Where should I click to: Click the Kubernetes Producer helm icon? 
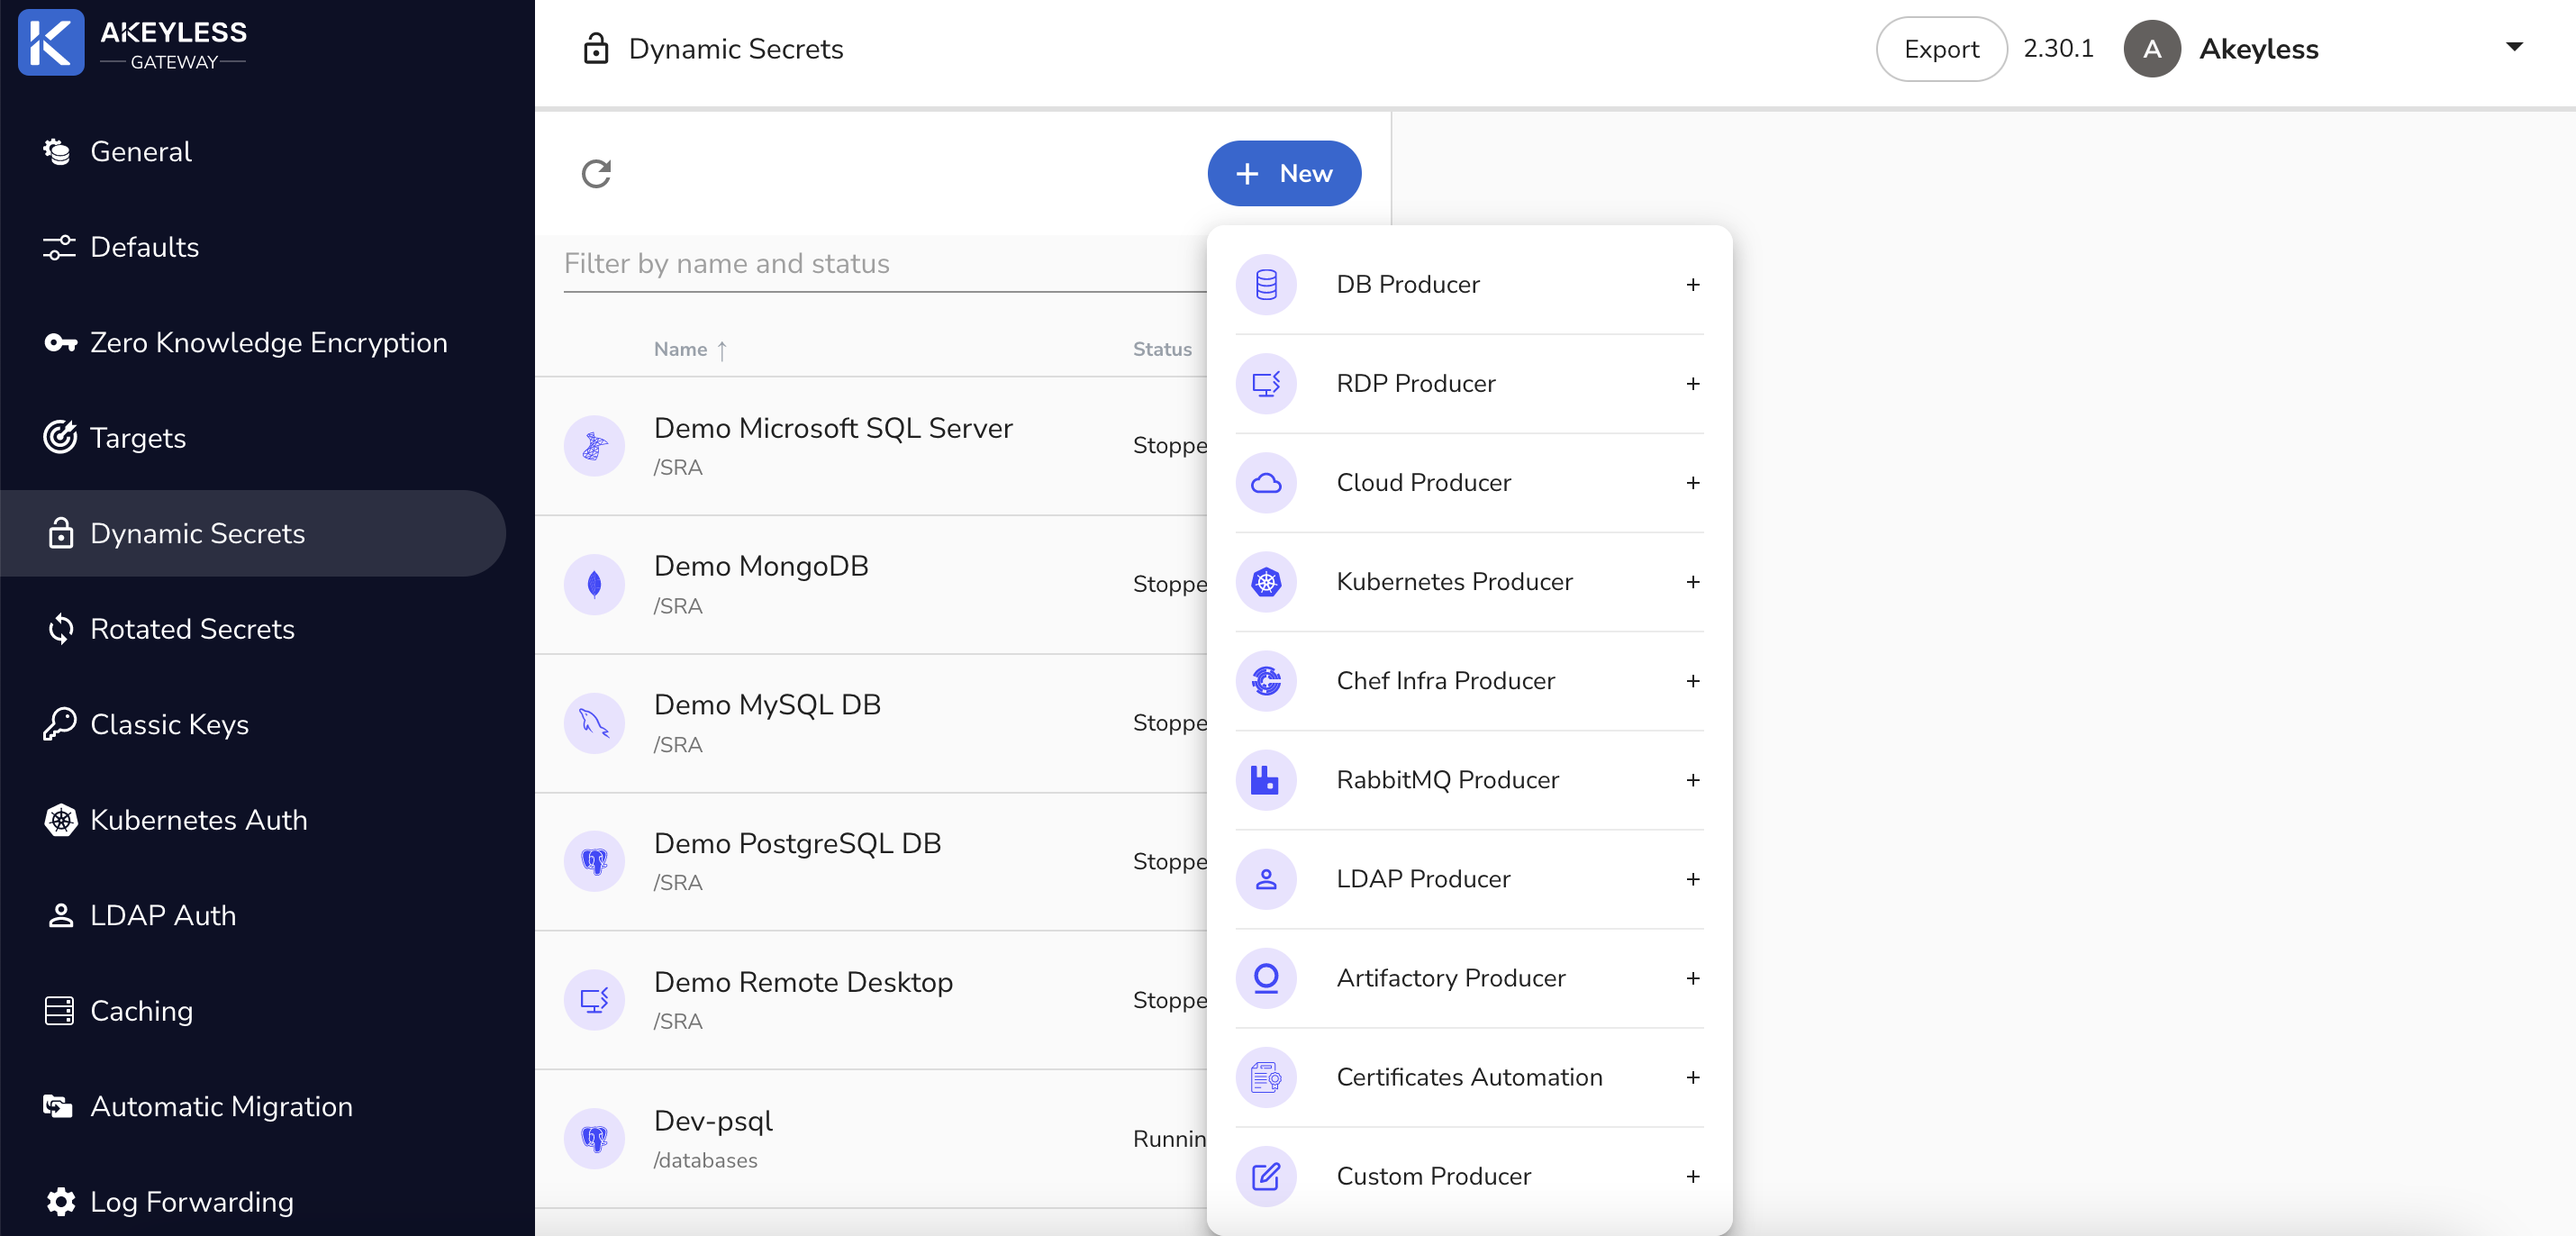pyautogui.click(x=1266, y=582)
